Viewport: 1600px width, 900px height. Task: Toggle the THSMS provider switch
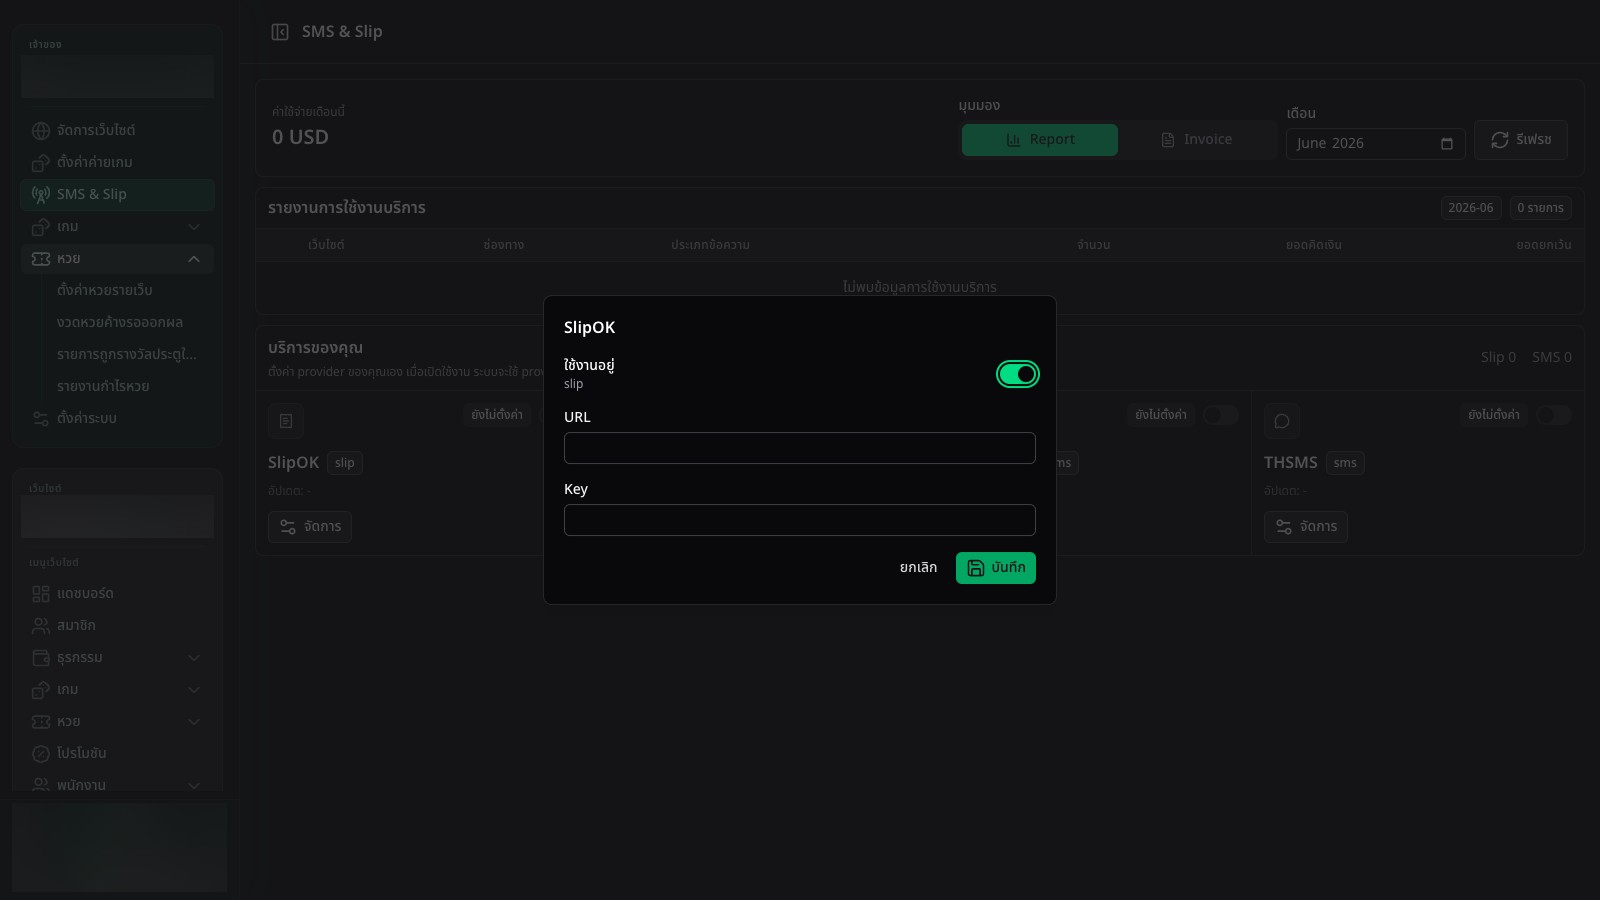click(1553, 415)
